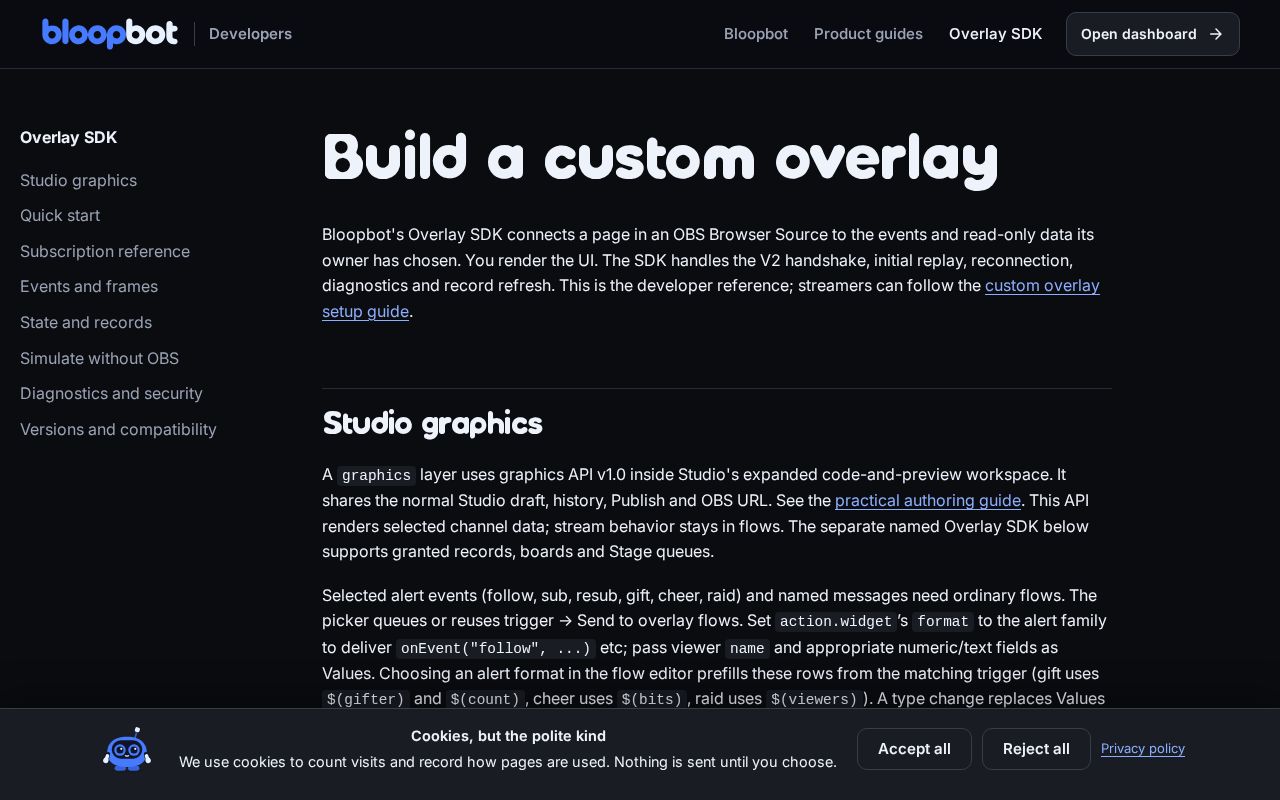Screen dimensions: 1280x800
Task: Open the Developers home link
Action: point(250,34)
